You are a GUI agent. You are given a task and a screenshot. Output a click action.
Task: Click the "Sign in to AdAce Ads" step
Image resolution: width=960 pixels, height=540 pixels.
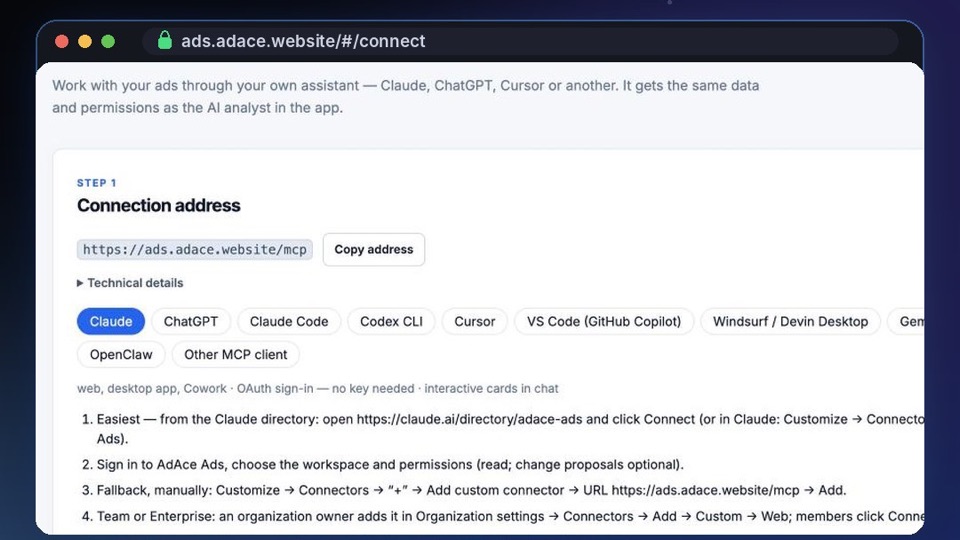[x=390, y=464]
